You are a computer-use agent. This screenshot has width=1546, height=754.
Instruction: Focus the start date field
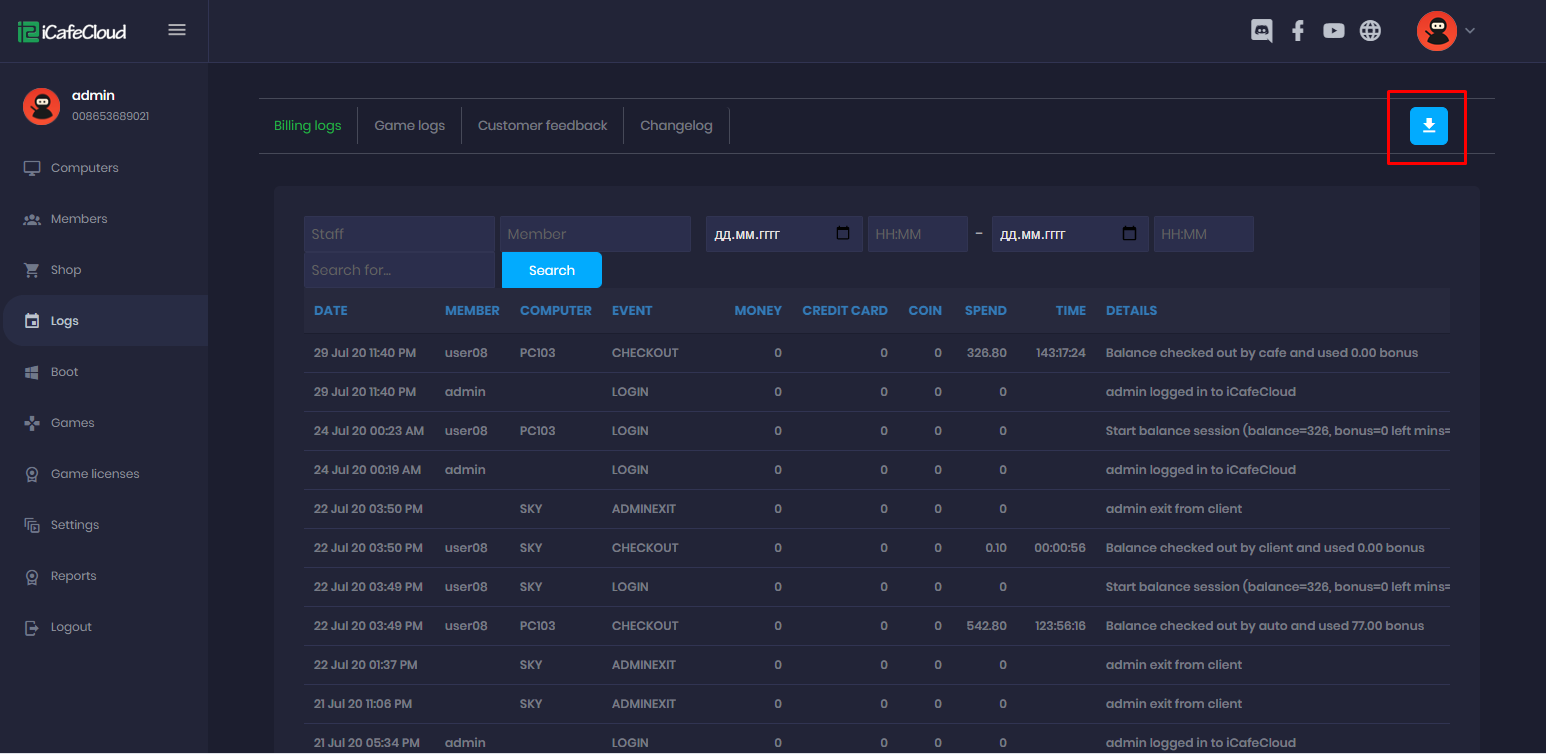pyautogui.click(x=784, y=234)
